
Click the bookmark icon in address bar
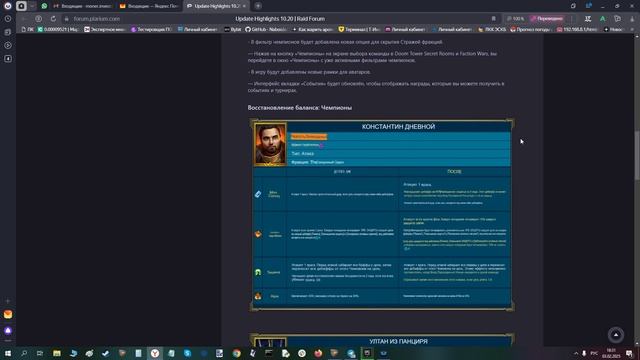pyautogui.click(x=493, y=19)
